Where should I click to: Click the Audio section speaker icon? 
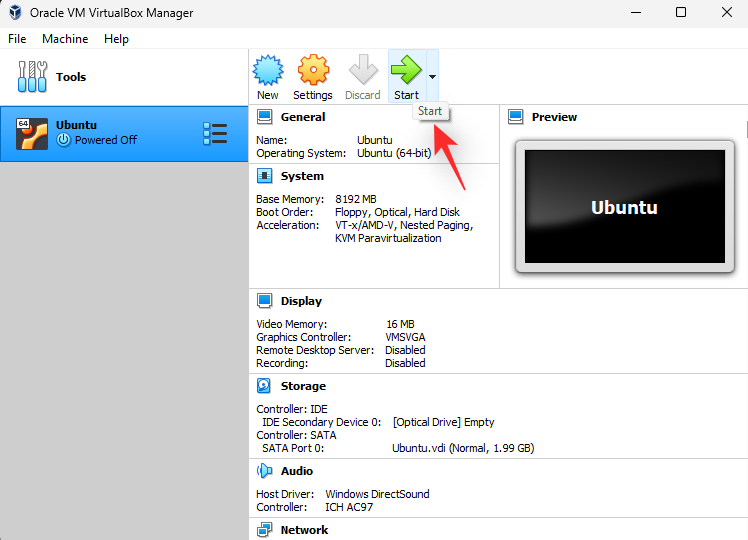point(265,471)
